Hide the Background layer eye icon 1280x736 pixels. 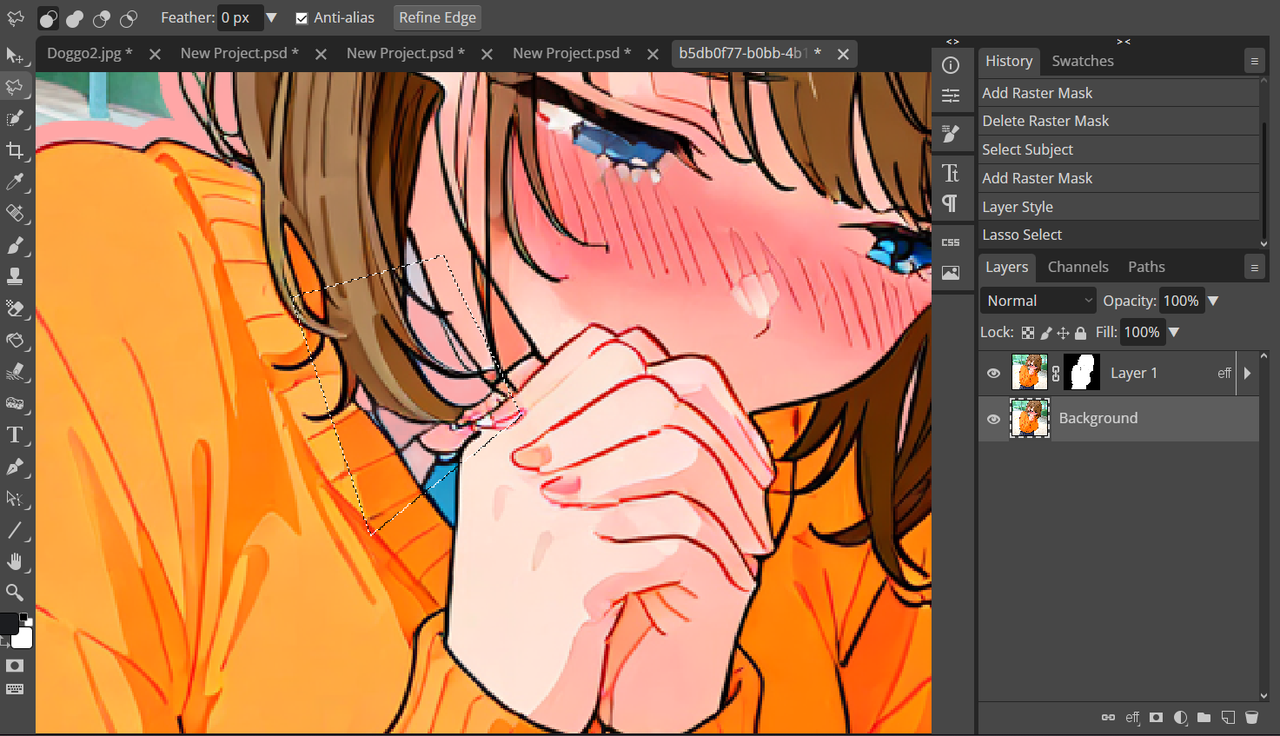(993, 419)
